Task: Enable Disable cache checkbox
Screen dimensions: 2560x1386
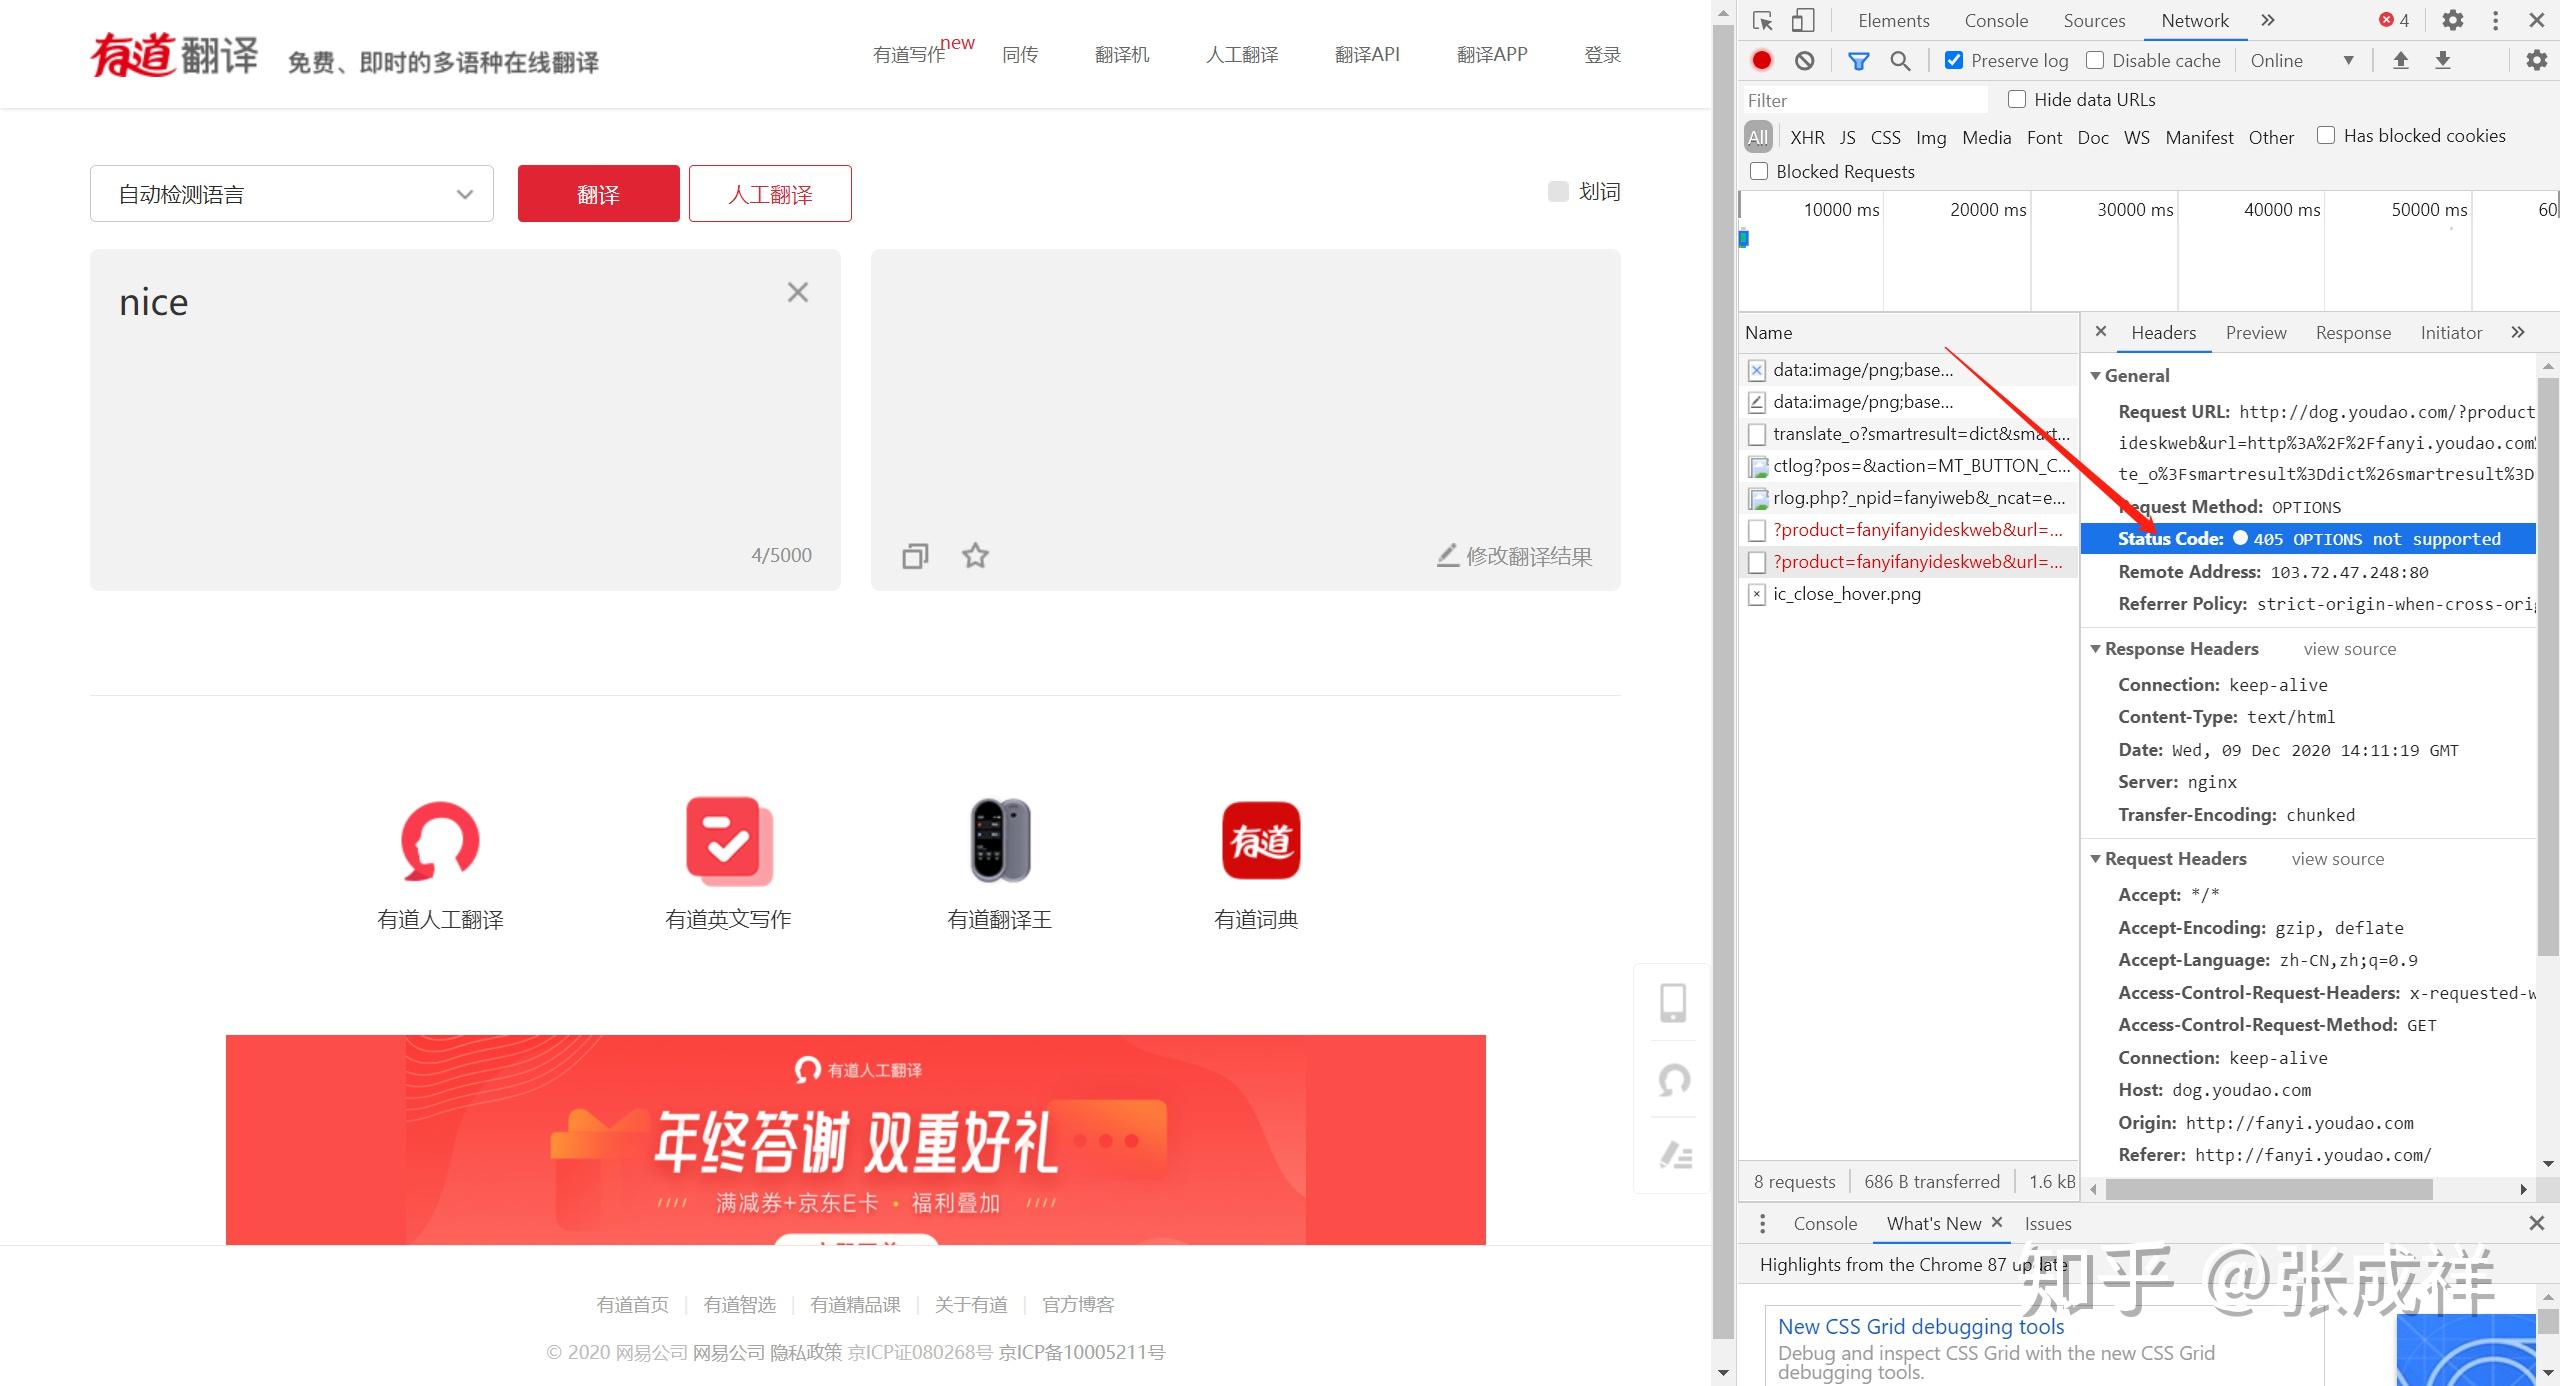Action: (2095, 60)
